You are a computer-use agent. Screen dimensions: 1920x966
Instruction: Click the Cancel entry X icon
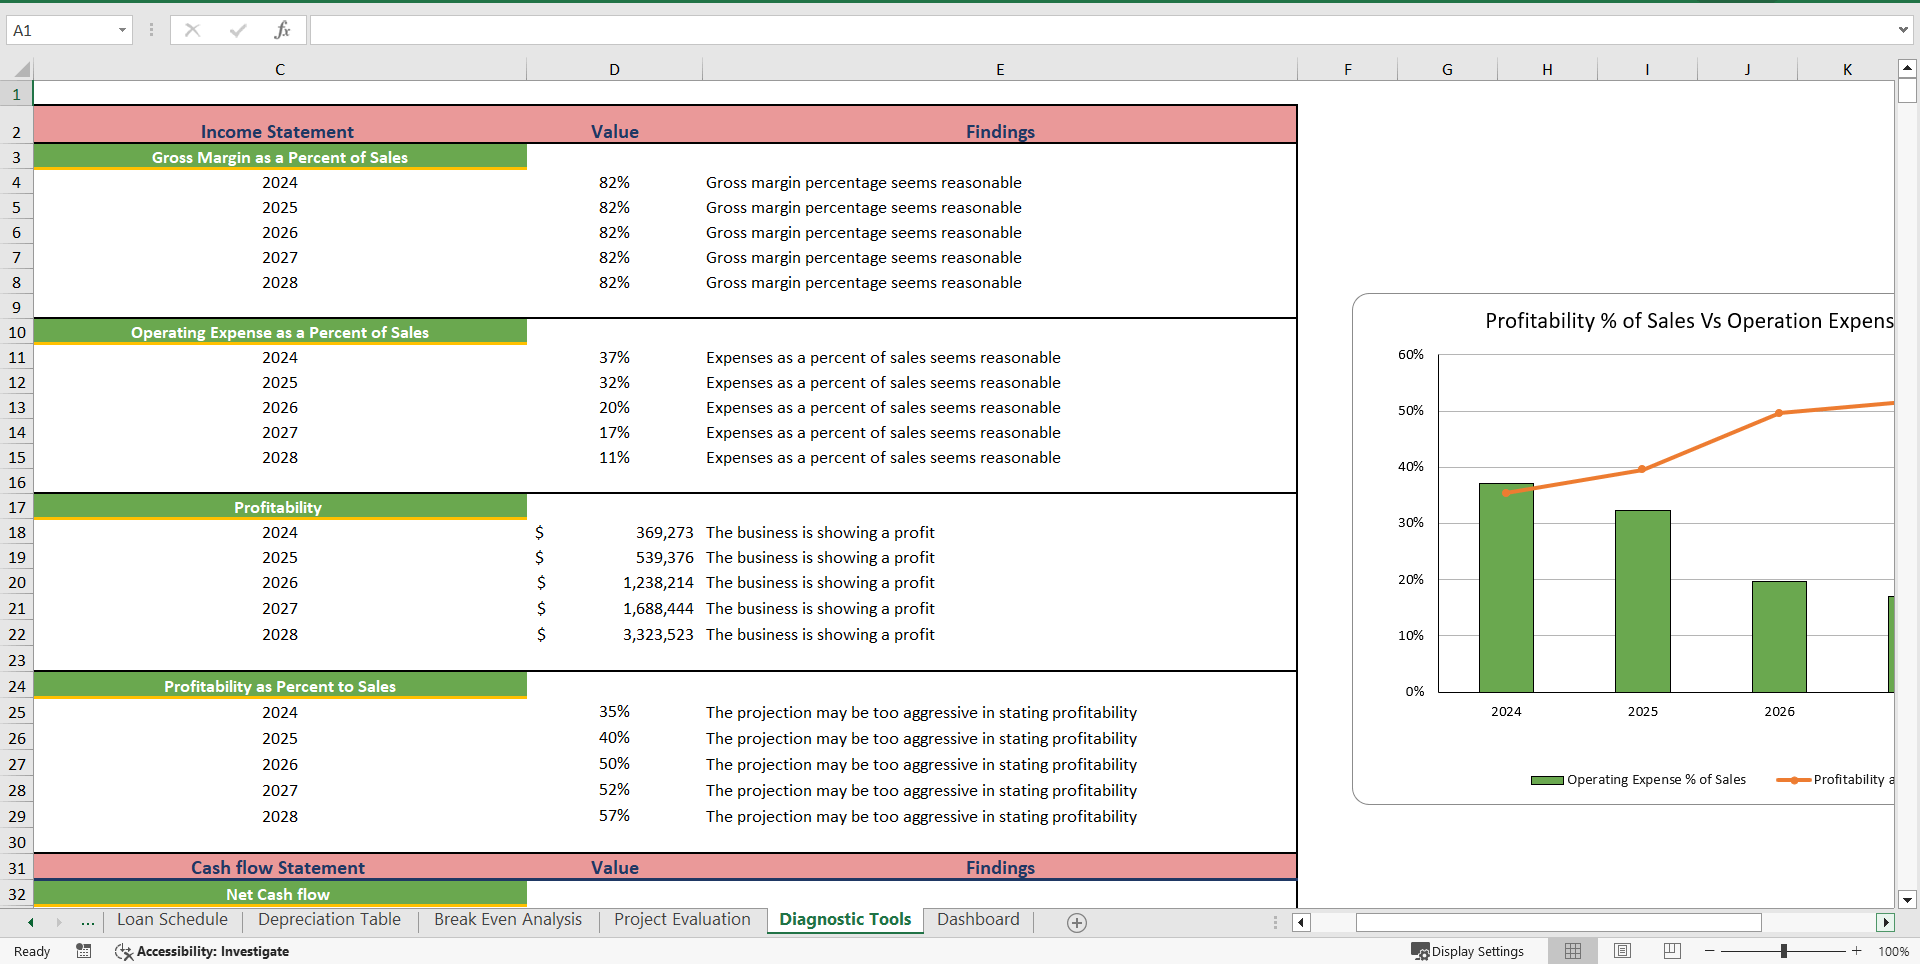tap(192, 30)
